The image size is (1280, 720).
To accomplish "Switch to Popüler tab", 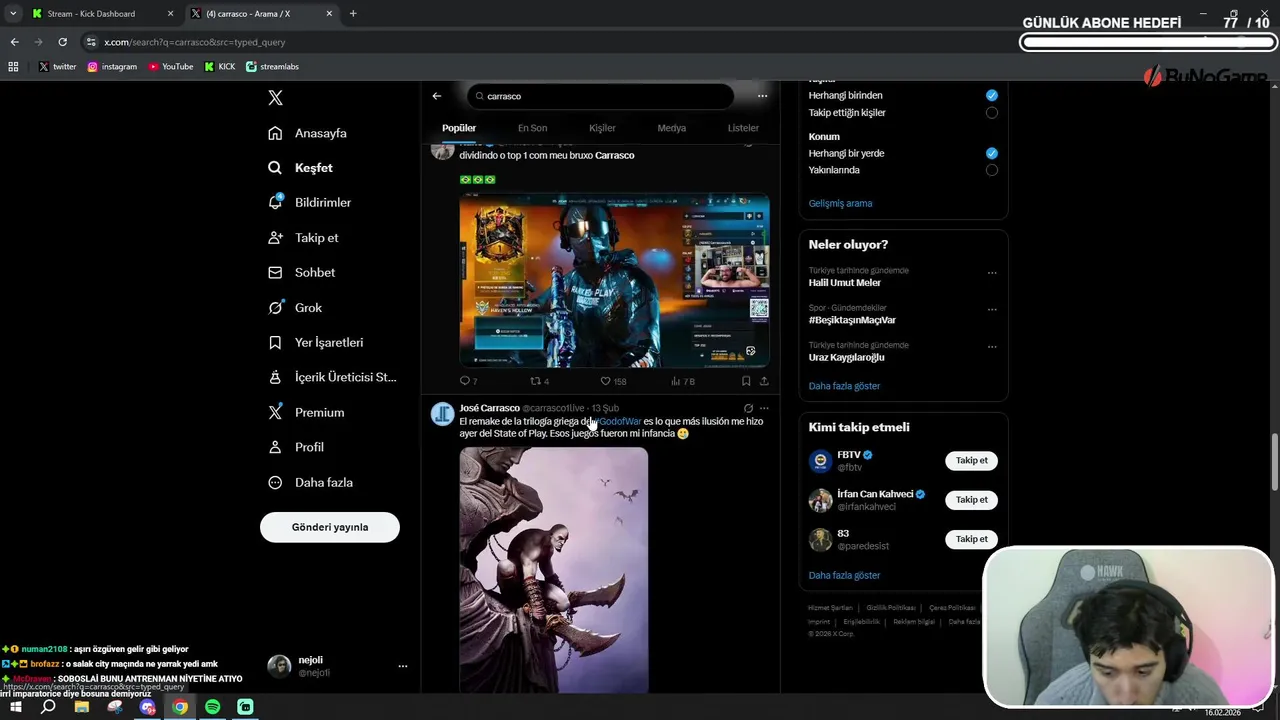I will 459,128.
